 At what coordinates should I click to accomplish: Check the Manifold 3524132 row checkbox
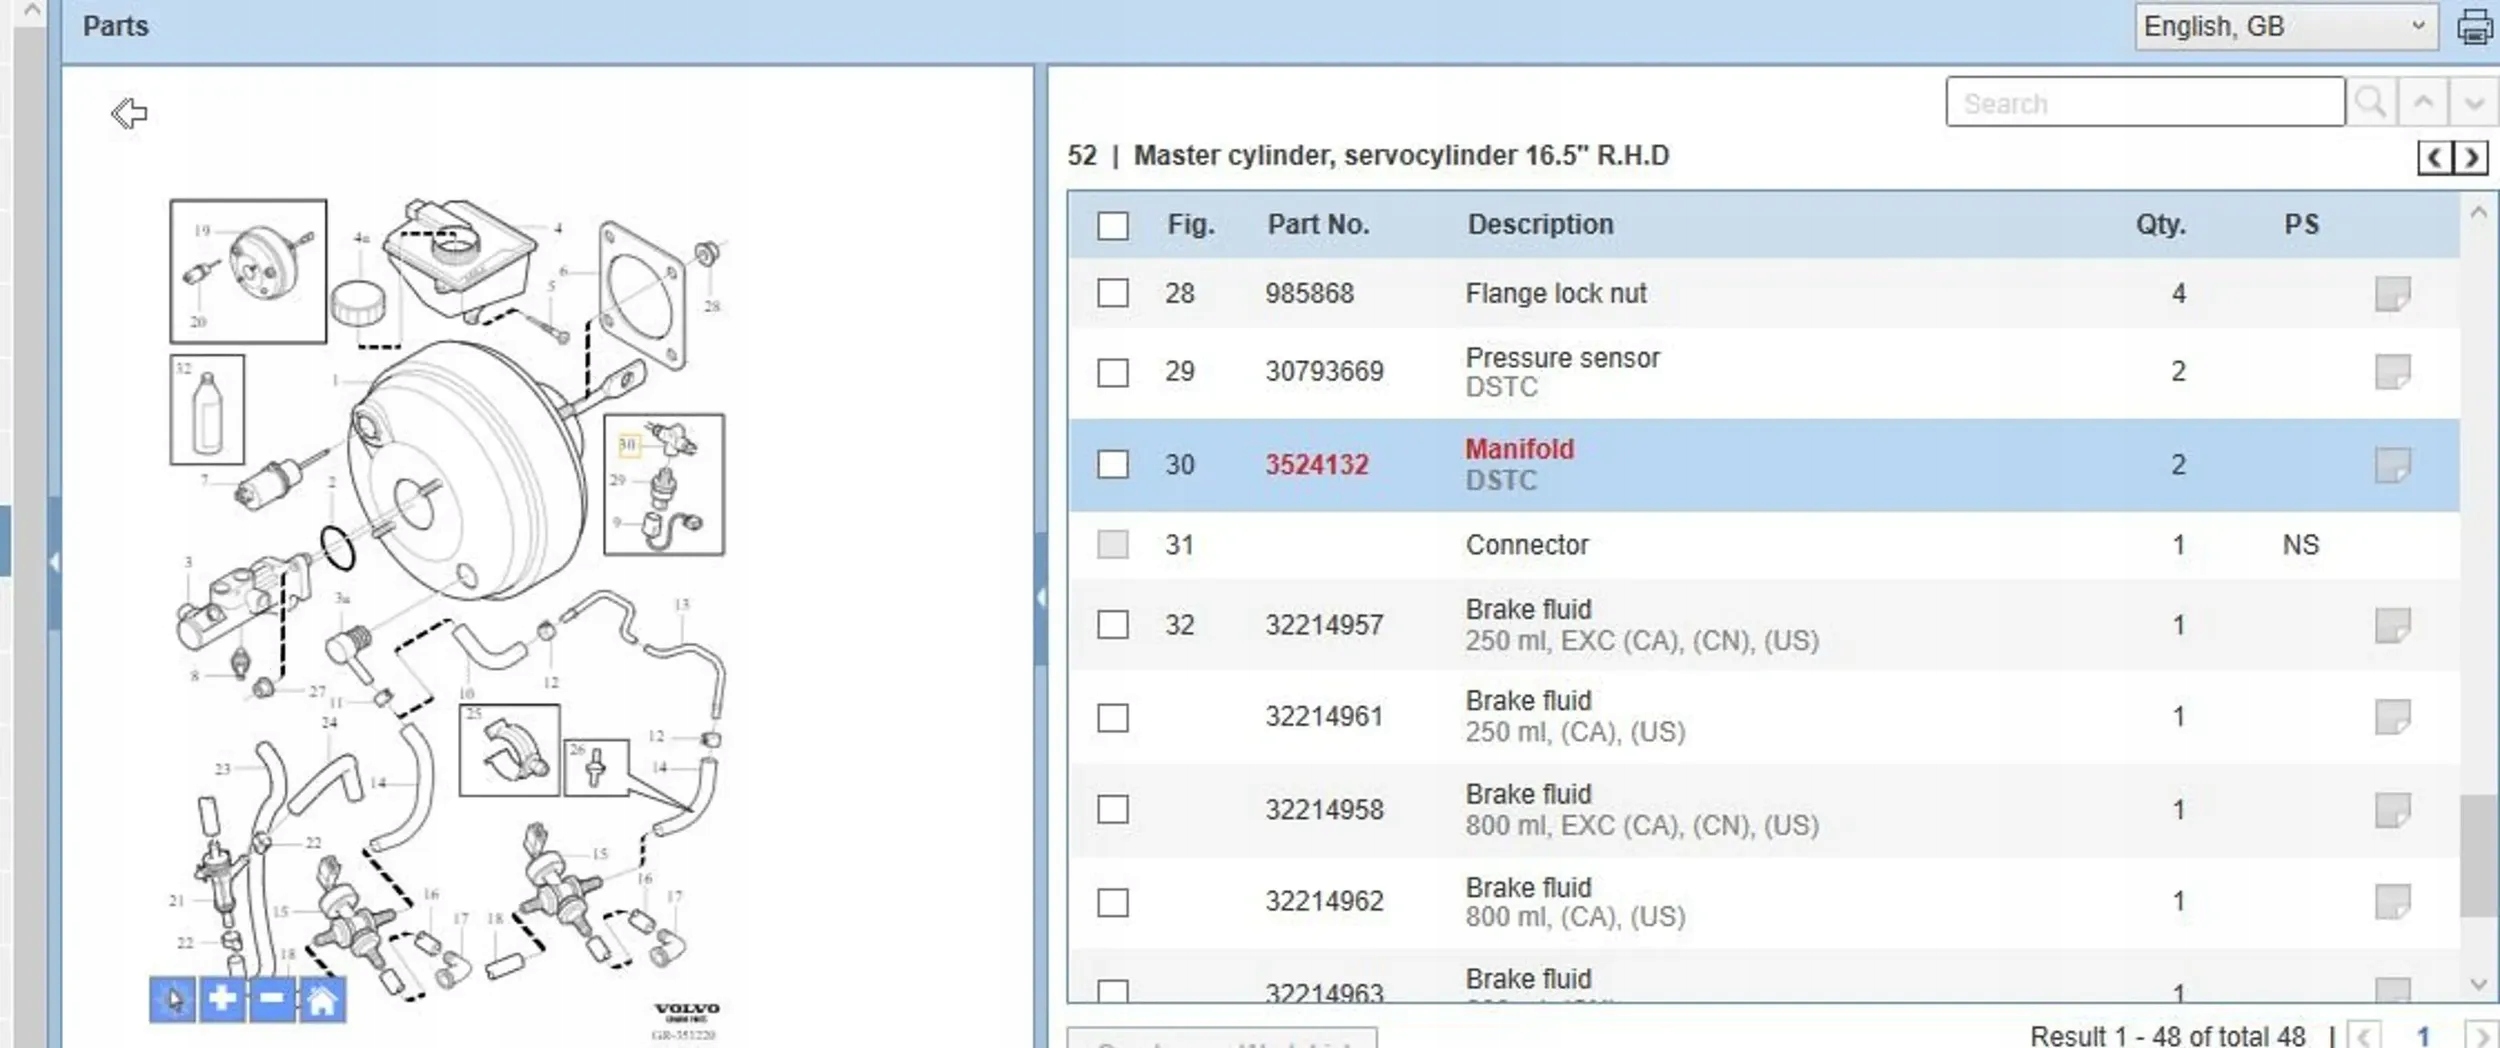coord(1113,464)
